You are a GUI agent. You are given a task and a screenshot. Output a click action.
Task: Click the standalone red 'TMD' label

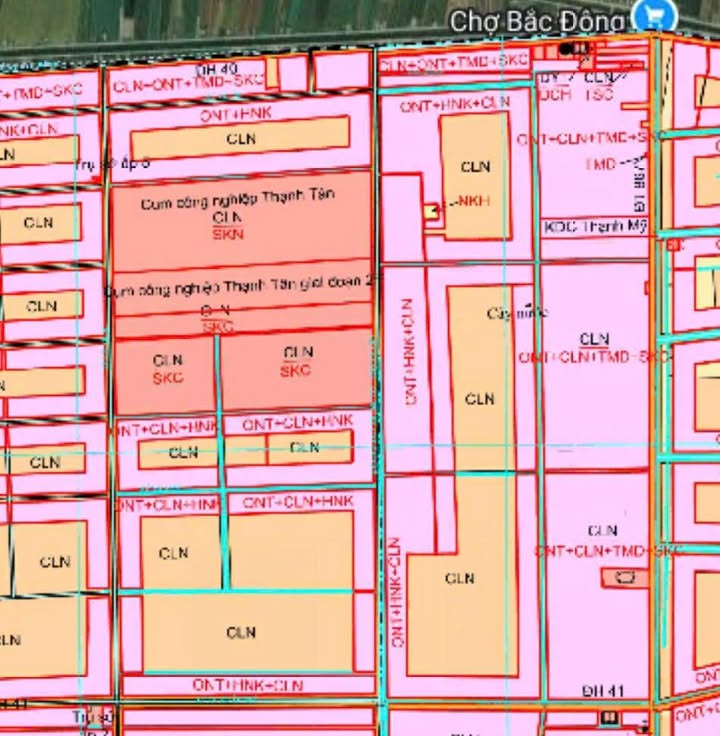tap(601, 164)
